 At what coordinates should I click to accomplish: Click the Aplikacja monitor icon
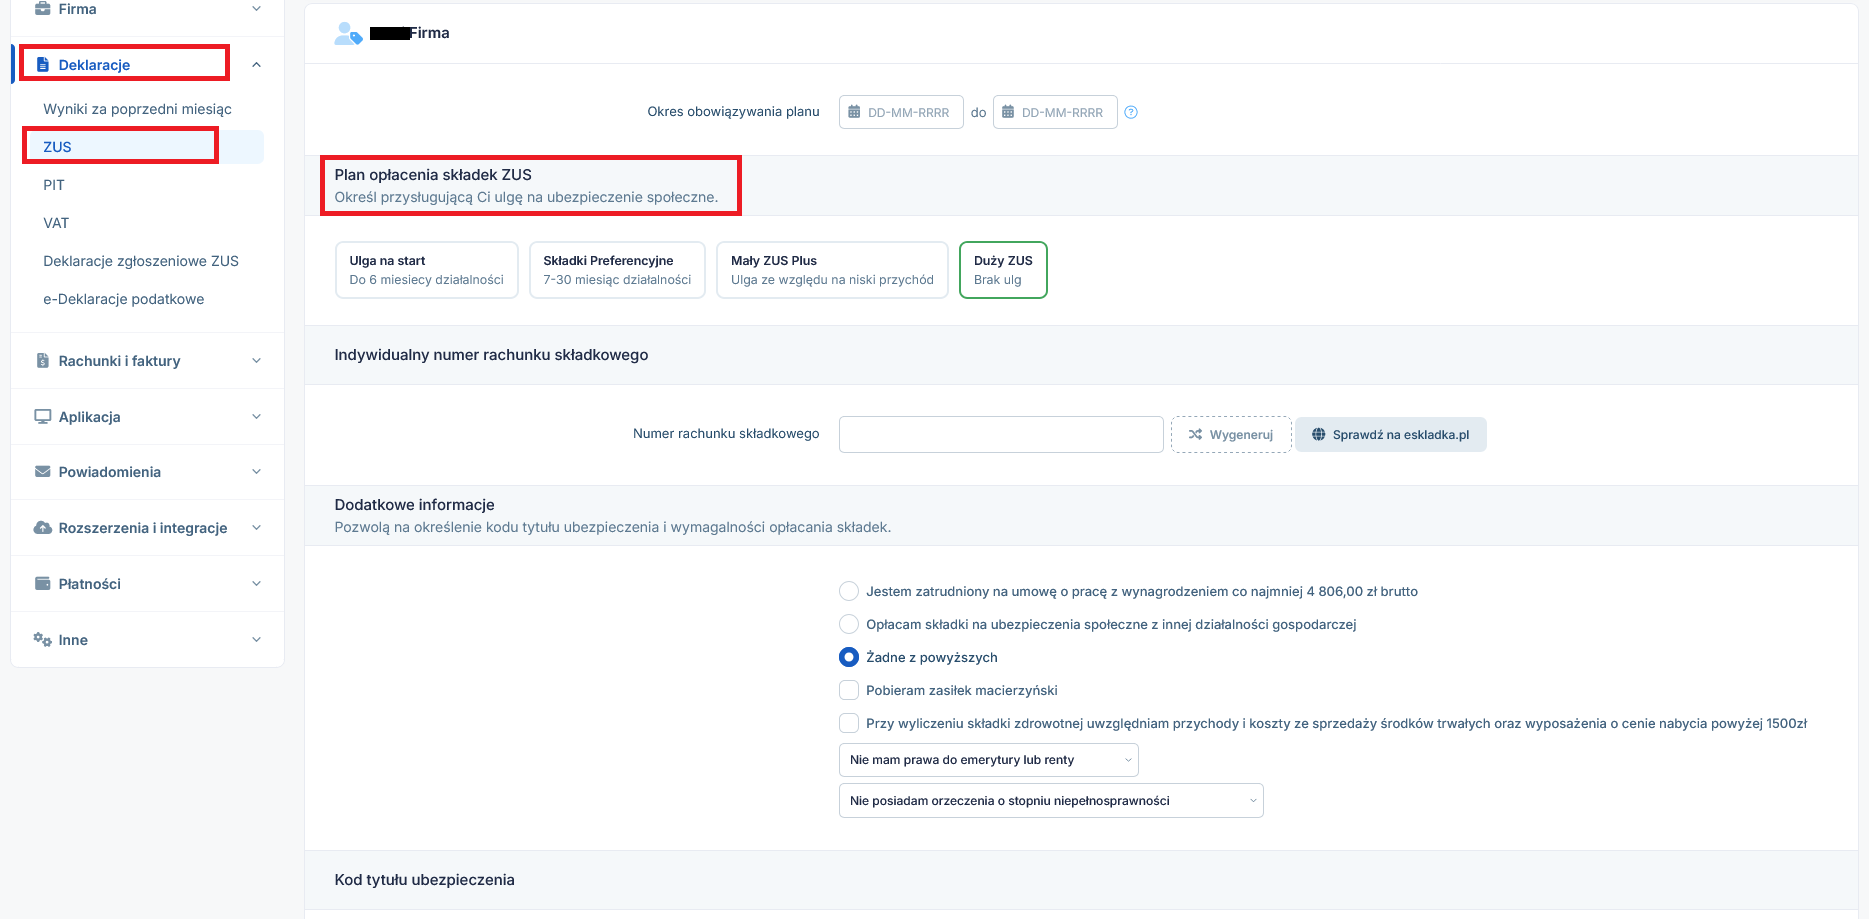click(x=43, y=417)
